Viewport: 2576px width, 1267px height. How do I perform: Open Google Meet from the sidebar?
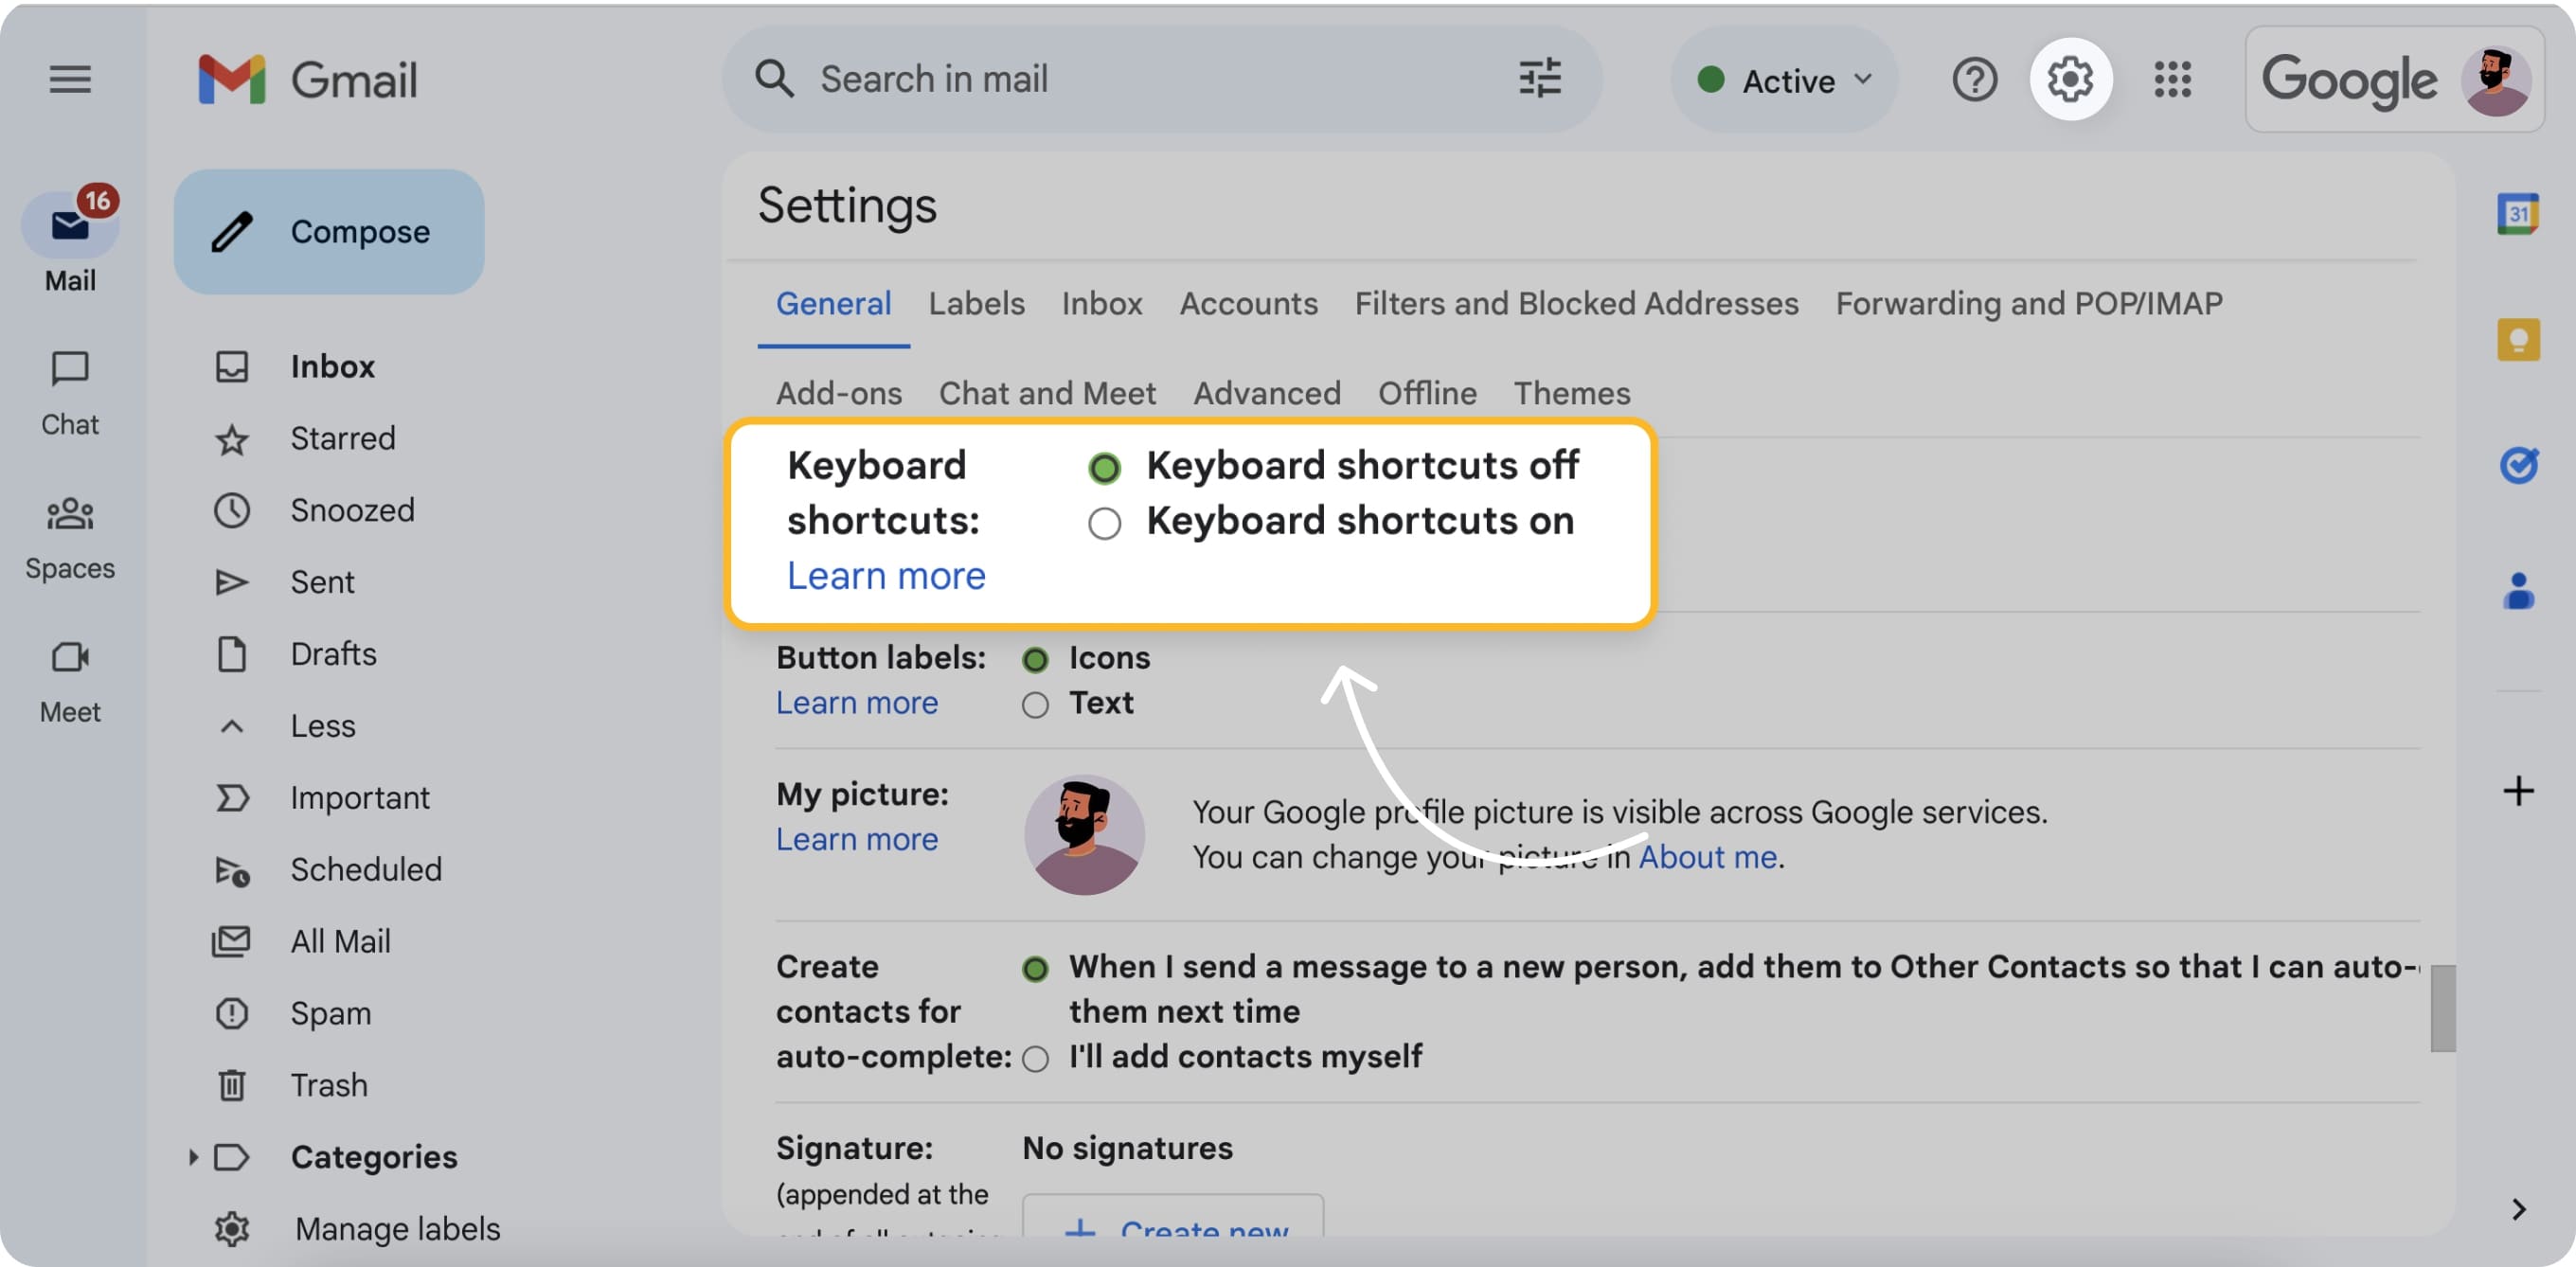(x=69, y=680)
